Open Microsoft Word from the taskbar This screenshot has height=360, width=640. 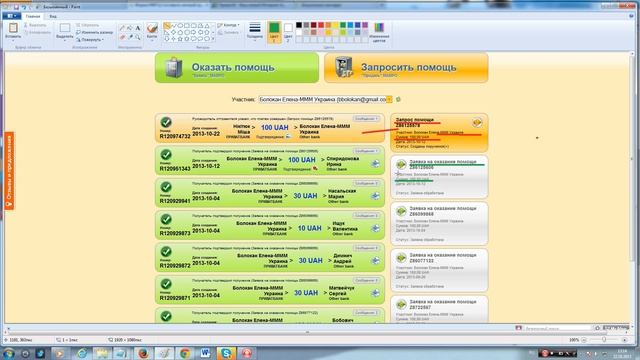tap(205, 353)
